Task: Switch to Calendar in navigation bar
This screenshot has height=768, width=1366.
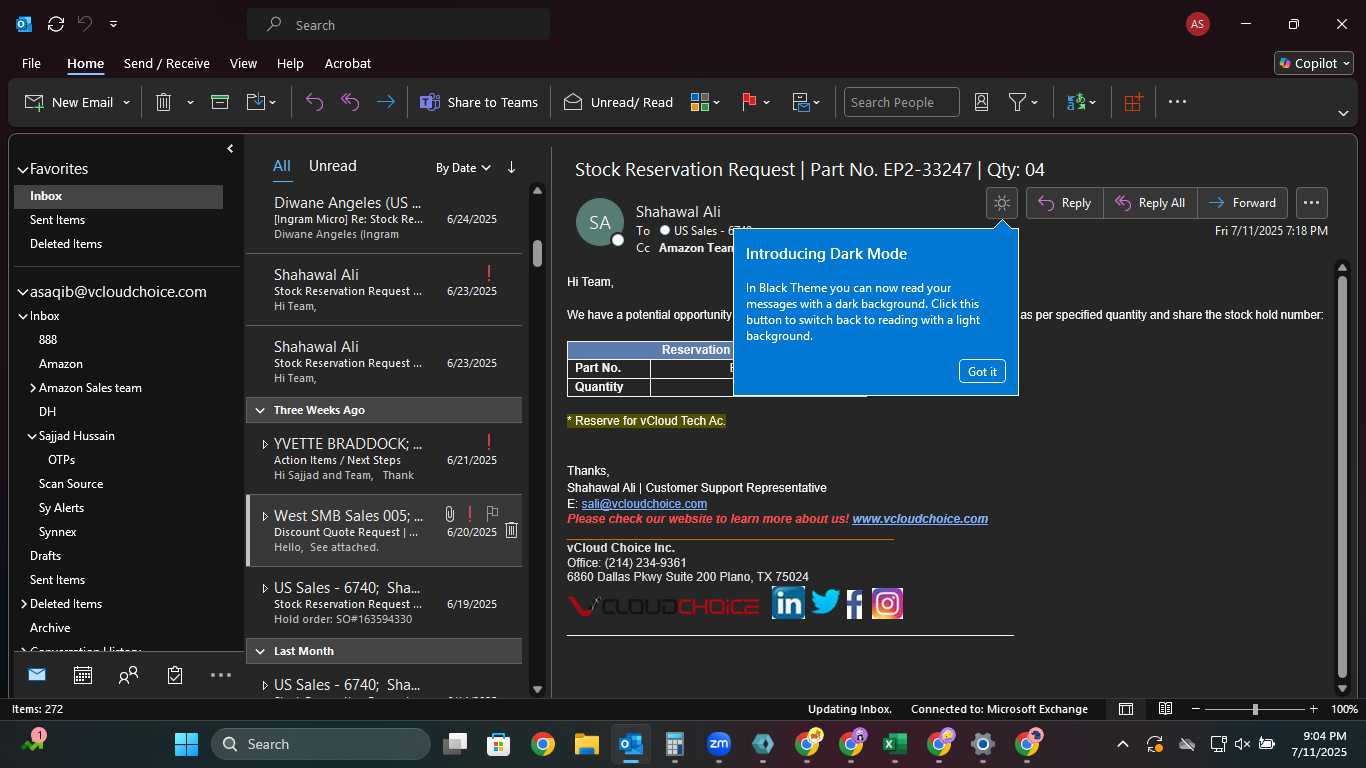Action: point(83,675)
